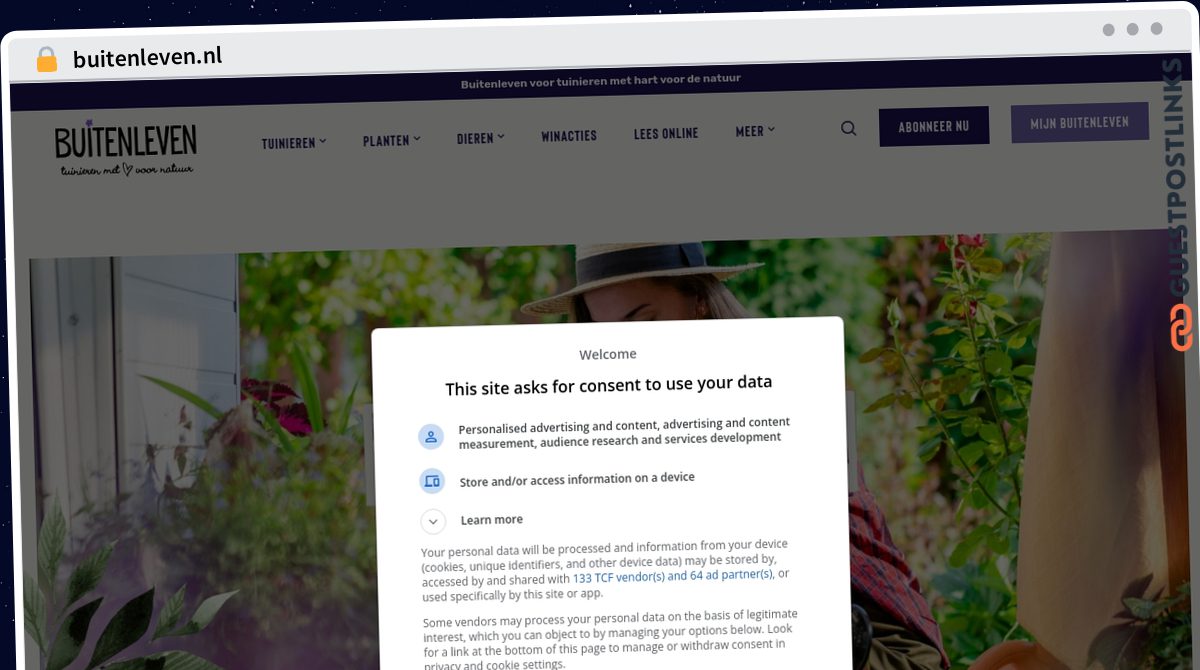Click the orange padlock icon
Viewport: 1200px width, 670px height.
coord(46,59)
